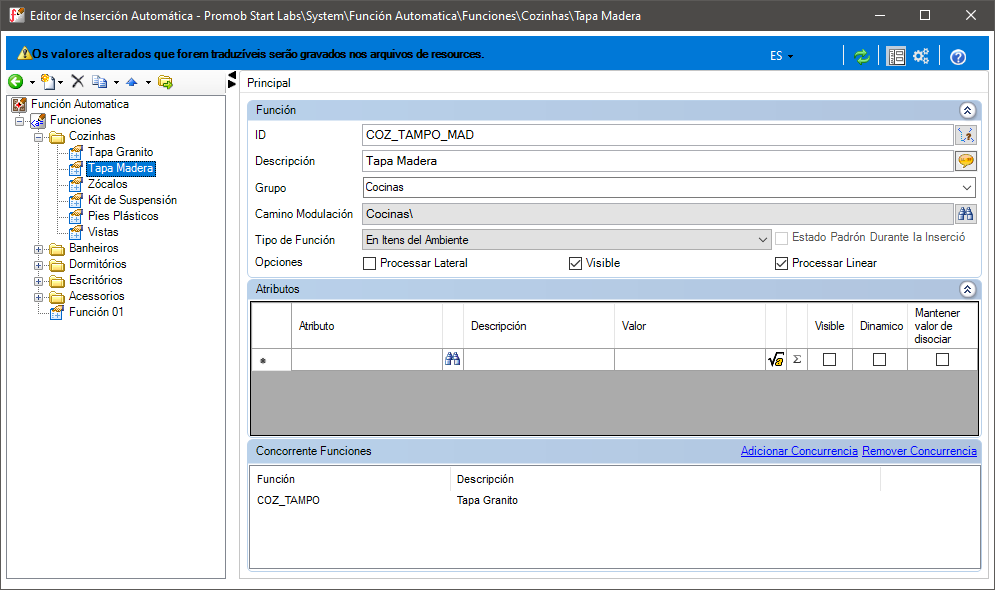
Task: Open settings with the gears icon
Action: pyautogui.click(x=921, y=56)
